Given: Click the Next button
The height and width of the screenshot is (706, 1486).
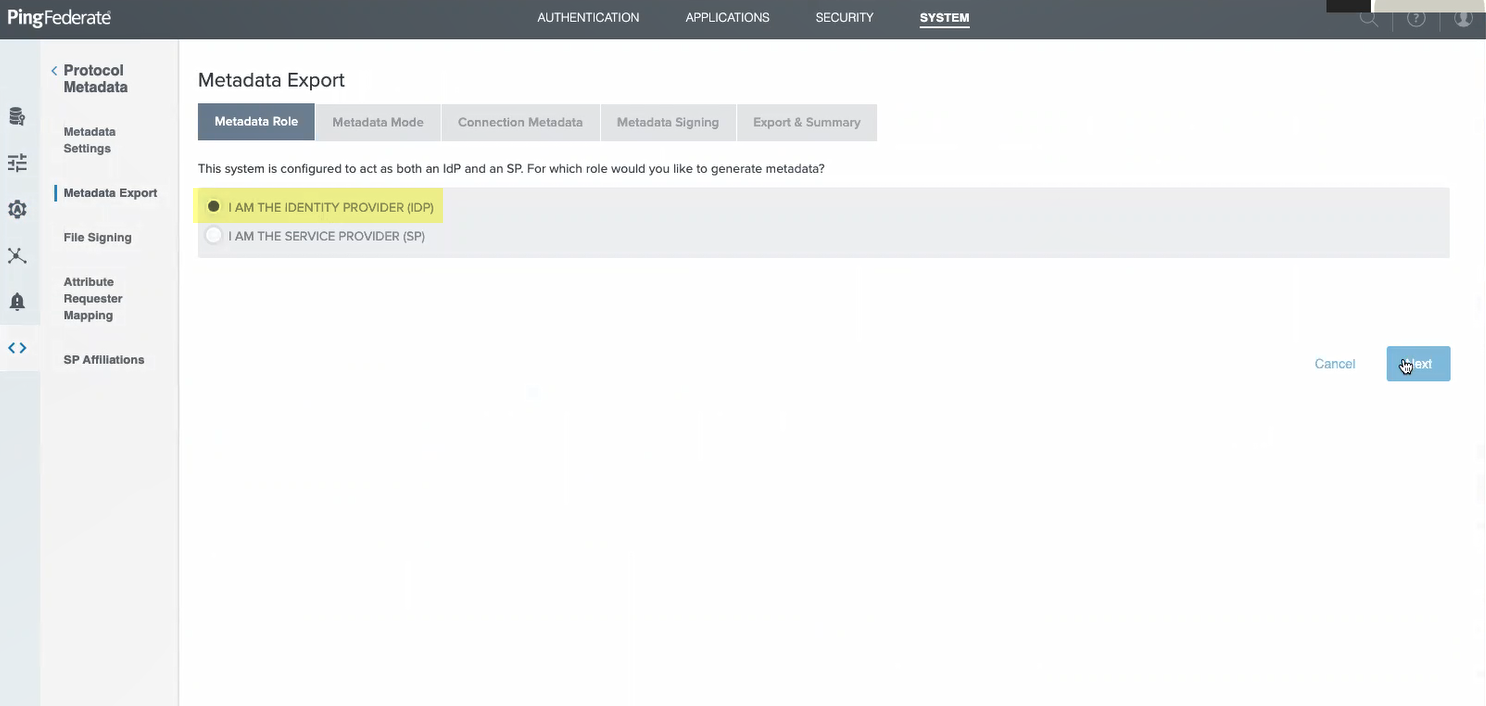Looking at the screenshot, I should pyautogui.click(x=1418, y=364).
